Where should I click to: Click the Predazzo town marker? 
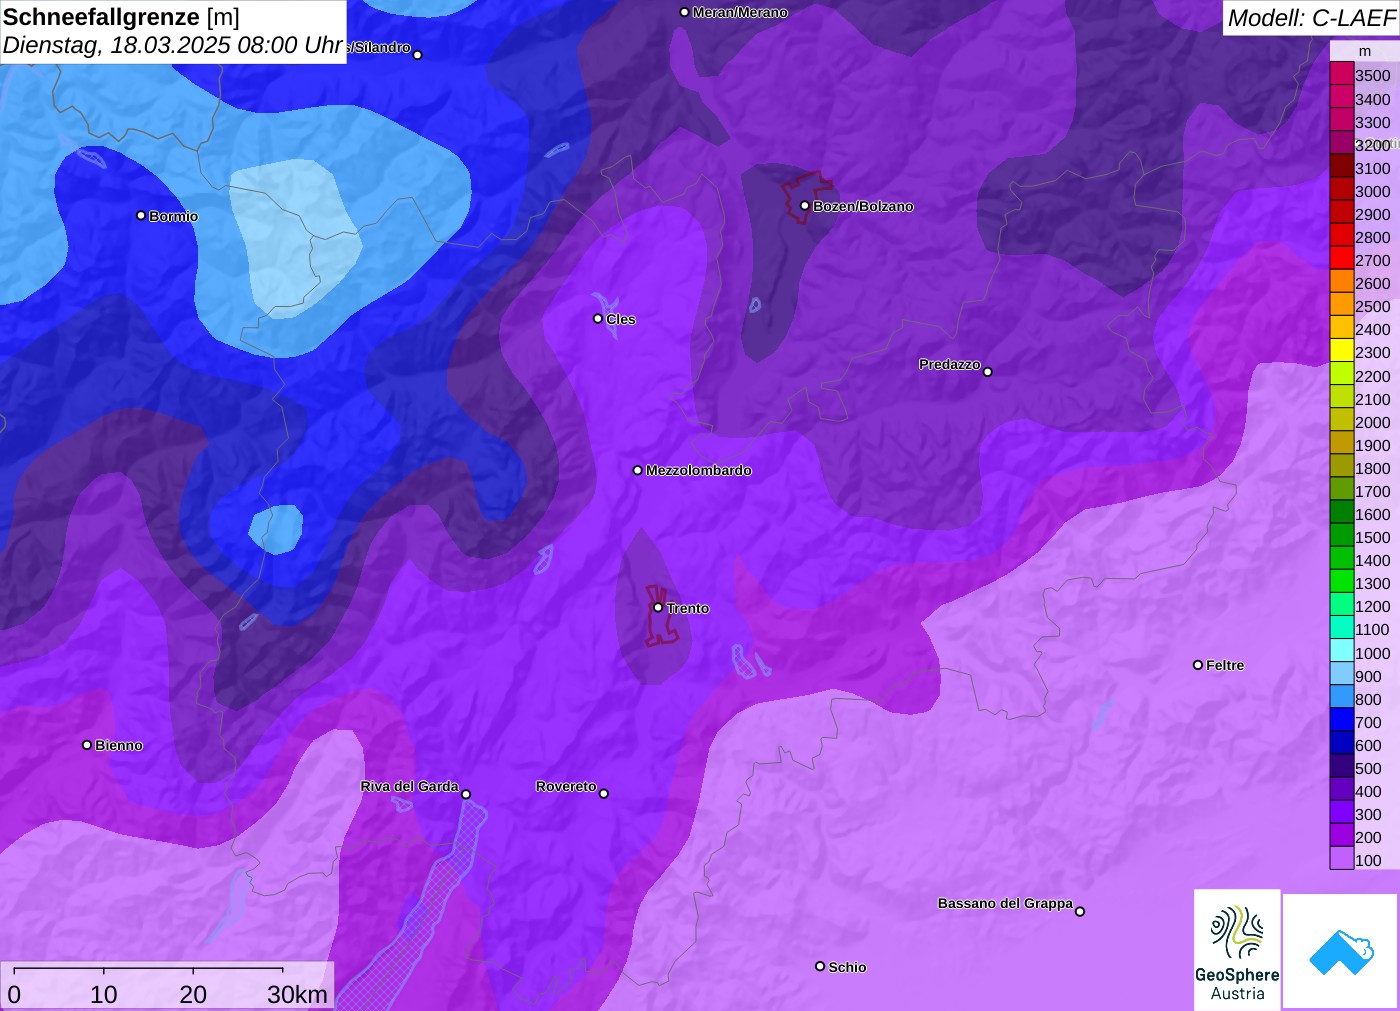click(988, 372)
